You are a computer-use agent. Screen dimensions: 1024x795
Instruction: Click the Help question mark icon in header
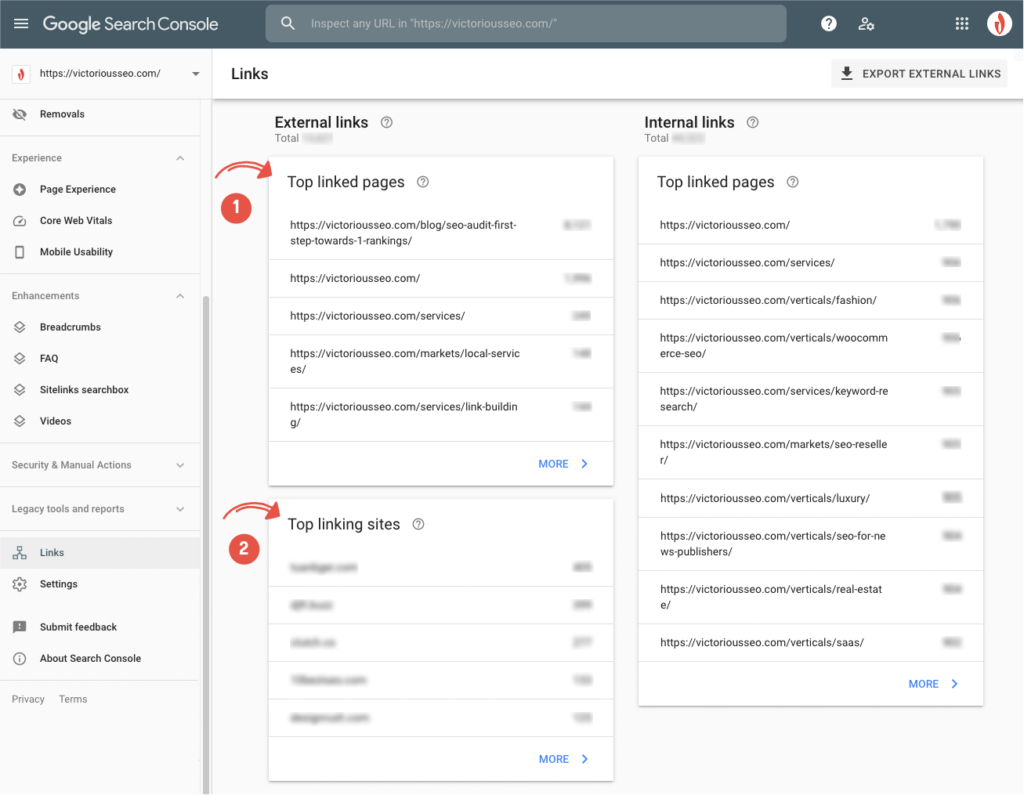click(x=828, y=24)
